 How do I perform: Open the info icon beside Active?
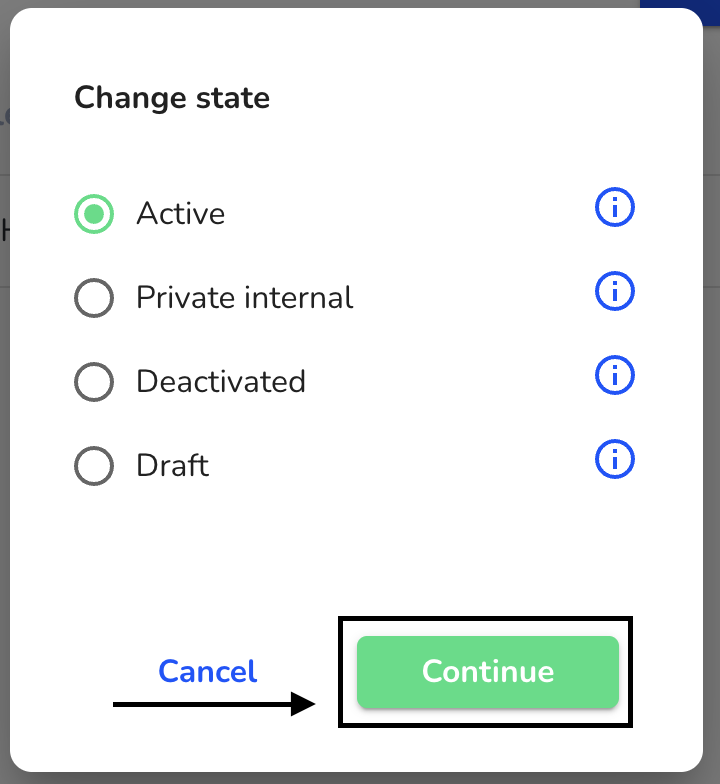[x=614, y=207]
